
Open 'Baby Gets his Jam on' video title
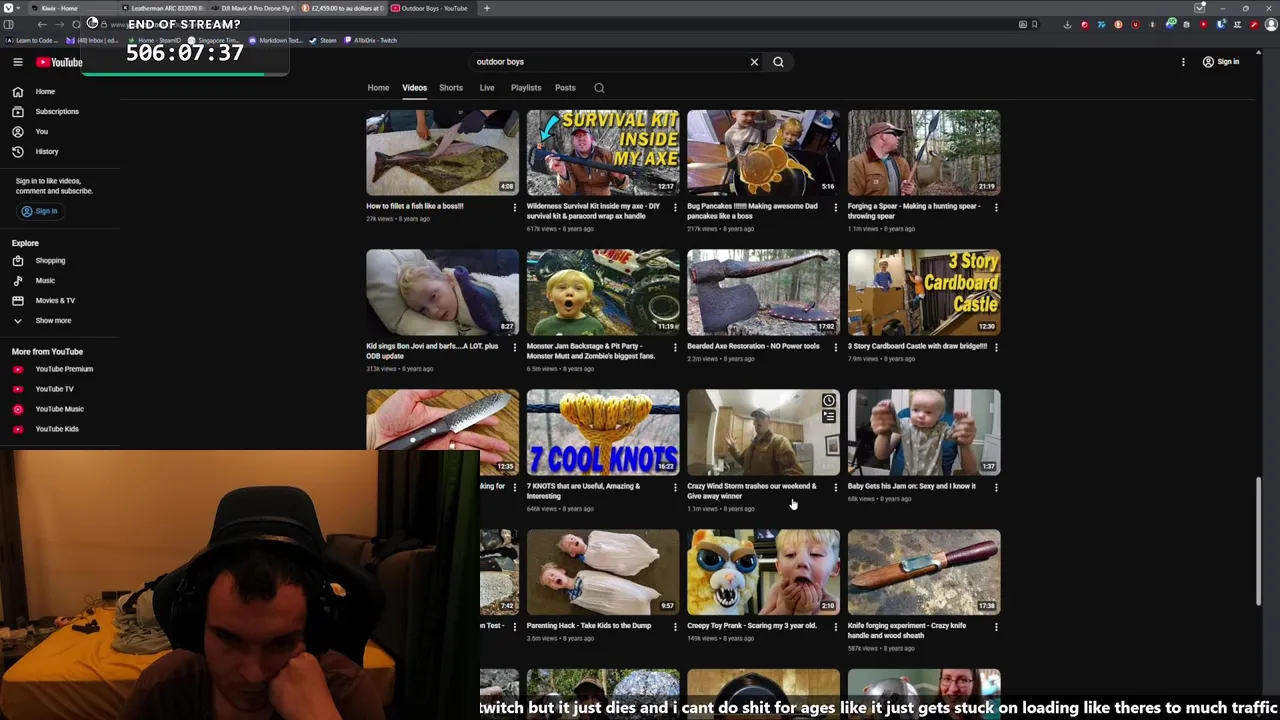click(911, 486)
